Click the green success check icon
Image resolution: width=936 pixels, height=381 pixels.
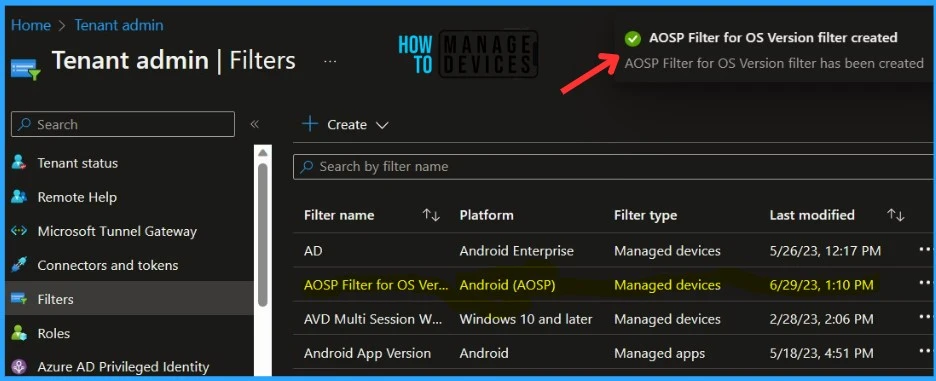click(x=633, y=38)
